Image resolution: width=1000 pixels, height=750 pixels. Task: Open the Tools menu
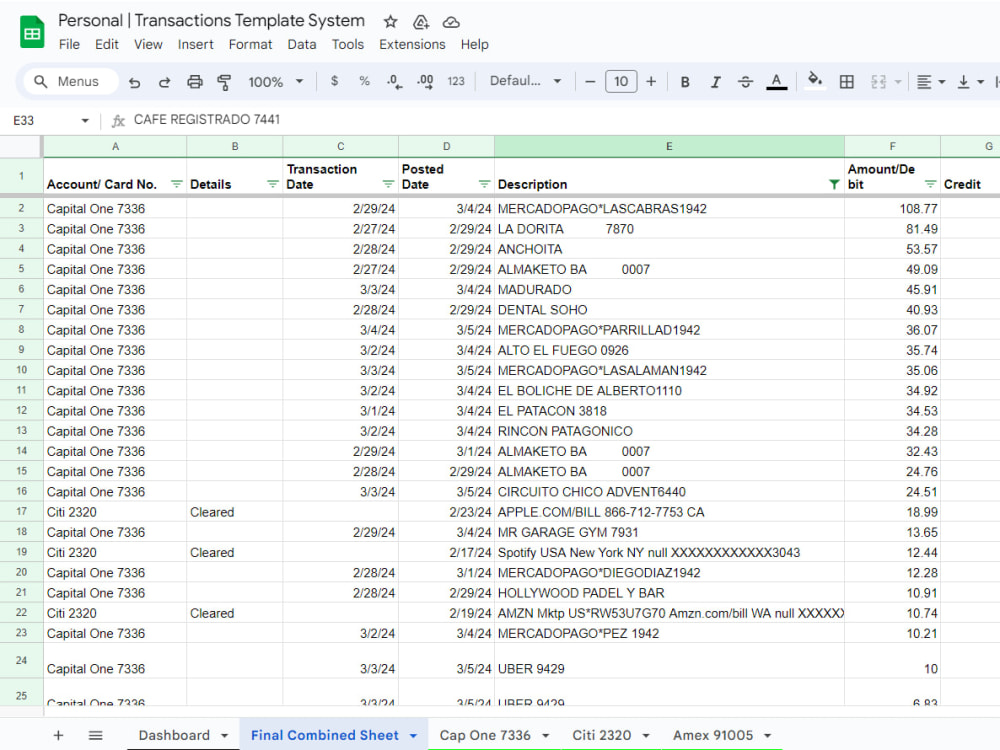348,45
